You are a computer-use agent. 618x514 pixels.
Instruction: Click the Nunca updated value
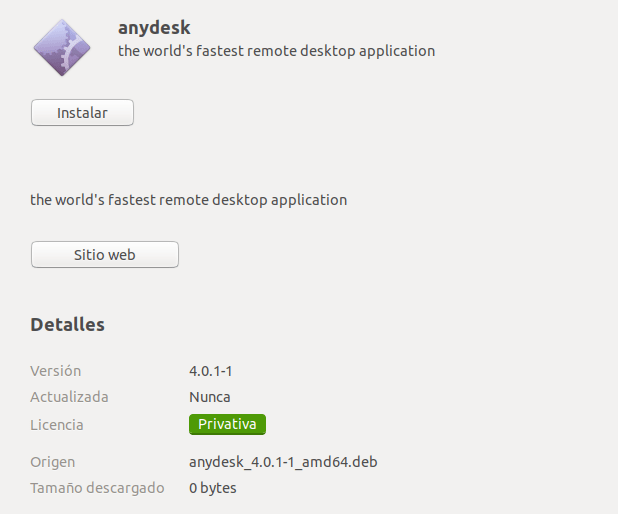click(x=210, y=397)
